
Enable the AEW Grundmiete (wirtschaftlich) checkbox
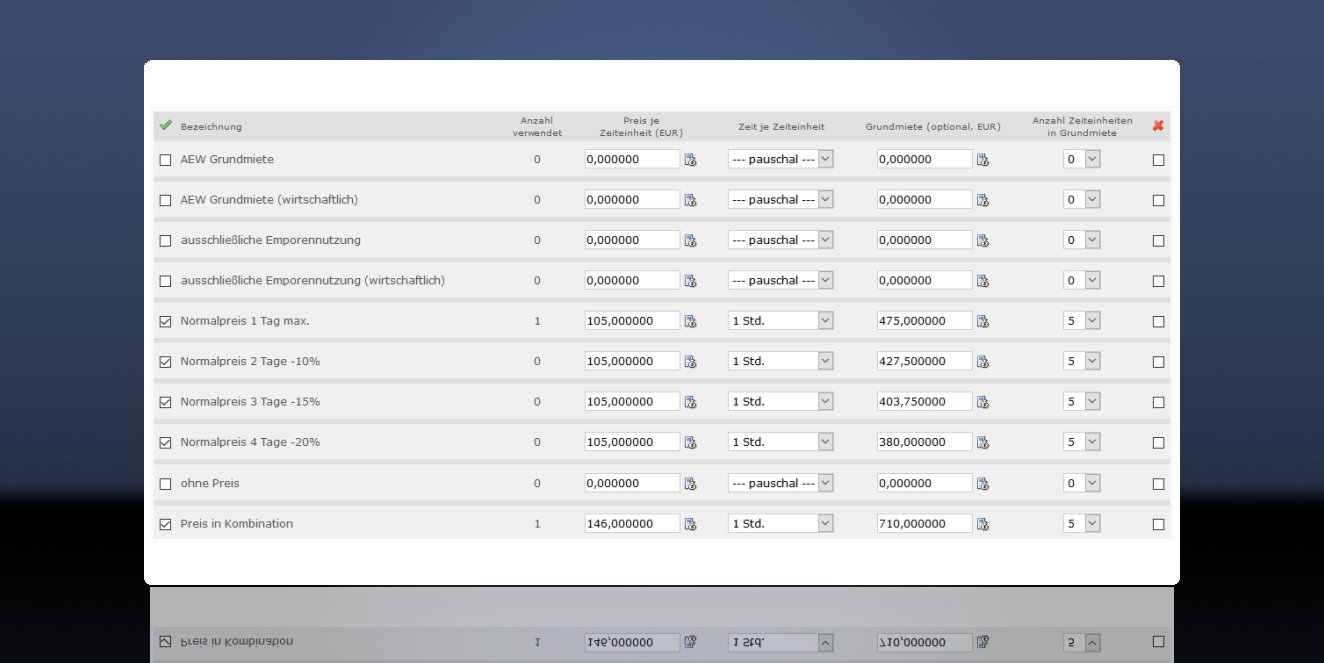(x=166, y=200)
